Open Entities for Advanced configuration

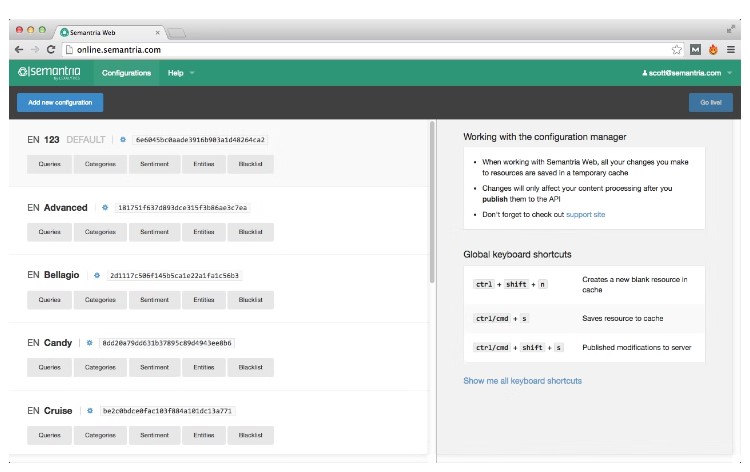(204, 232)
